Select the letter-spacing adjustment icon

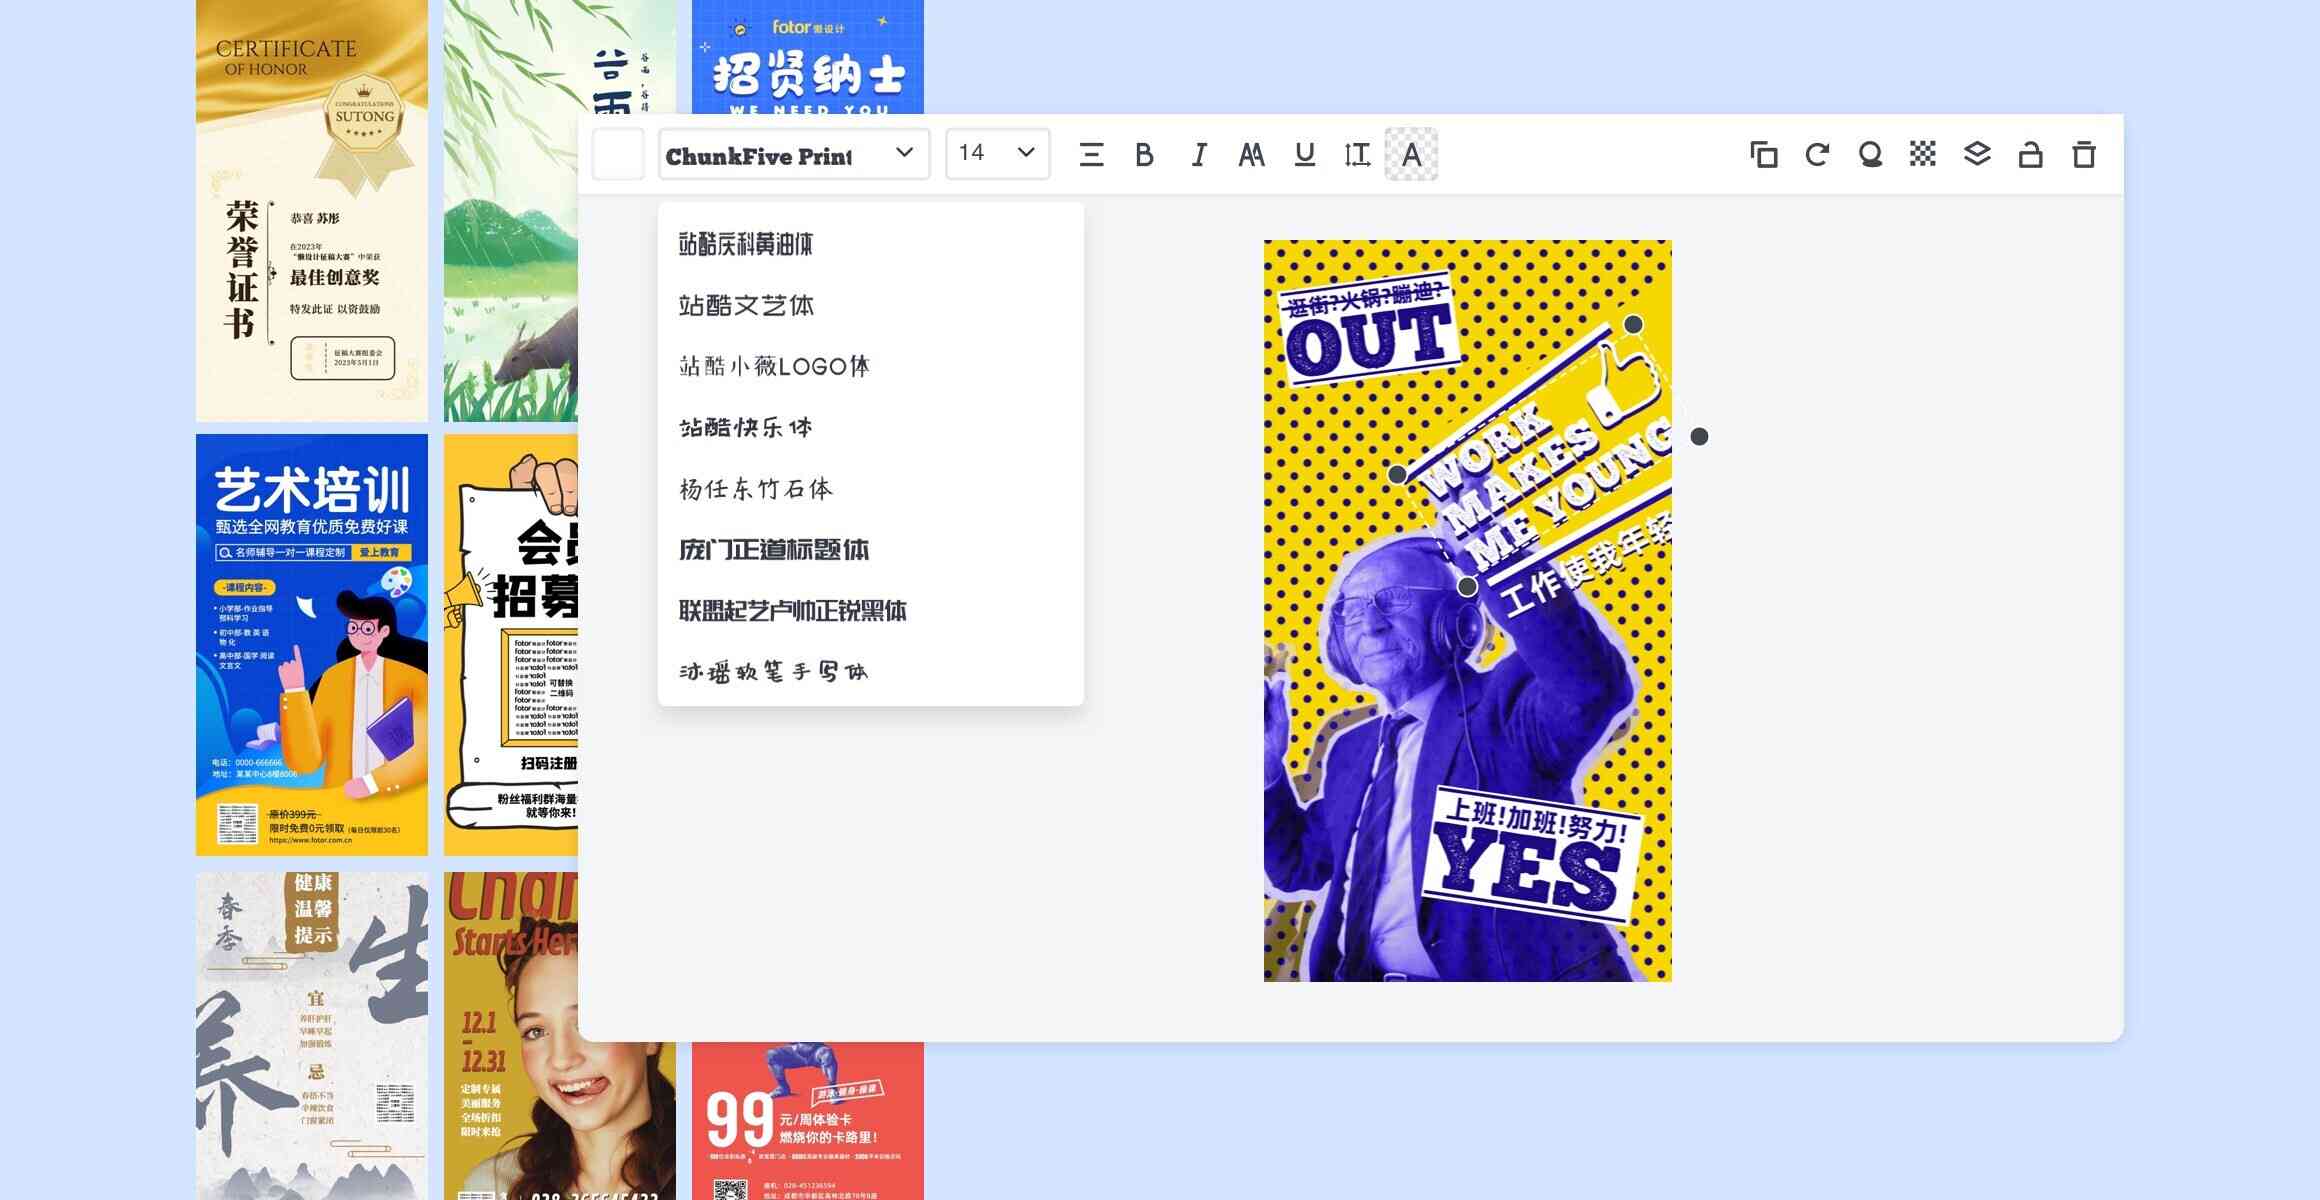pyautogui.click(x=1357, y=153)
